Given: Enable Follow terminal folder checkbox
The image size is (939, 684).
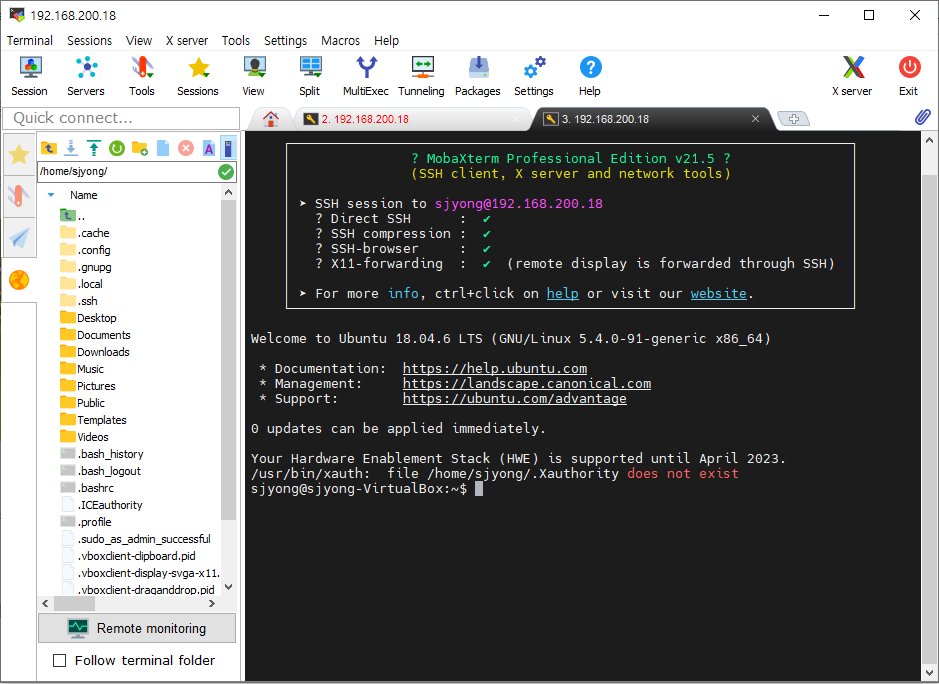Looking at the screenshot, I should (59, 660).
